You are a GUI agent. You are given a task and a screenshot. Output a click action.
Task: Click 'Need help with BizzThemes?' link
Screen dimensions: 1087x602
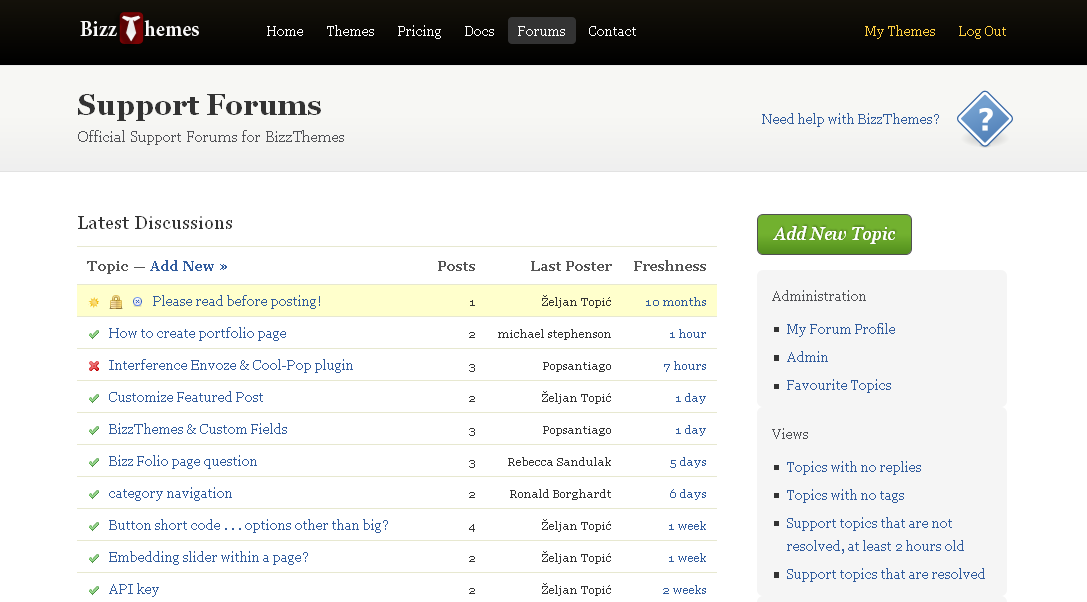point(850,119)
